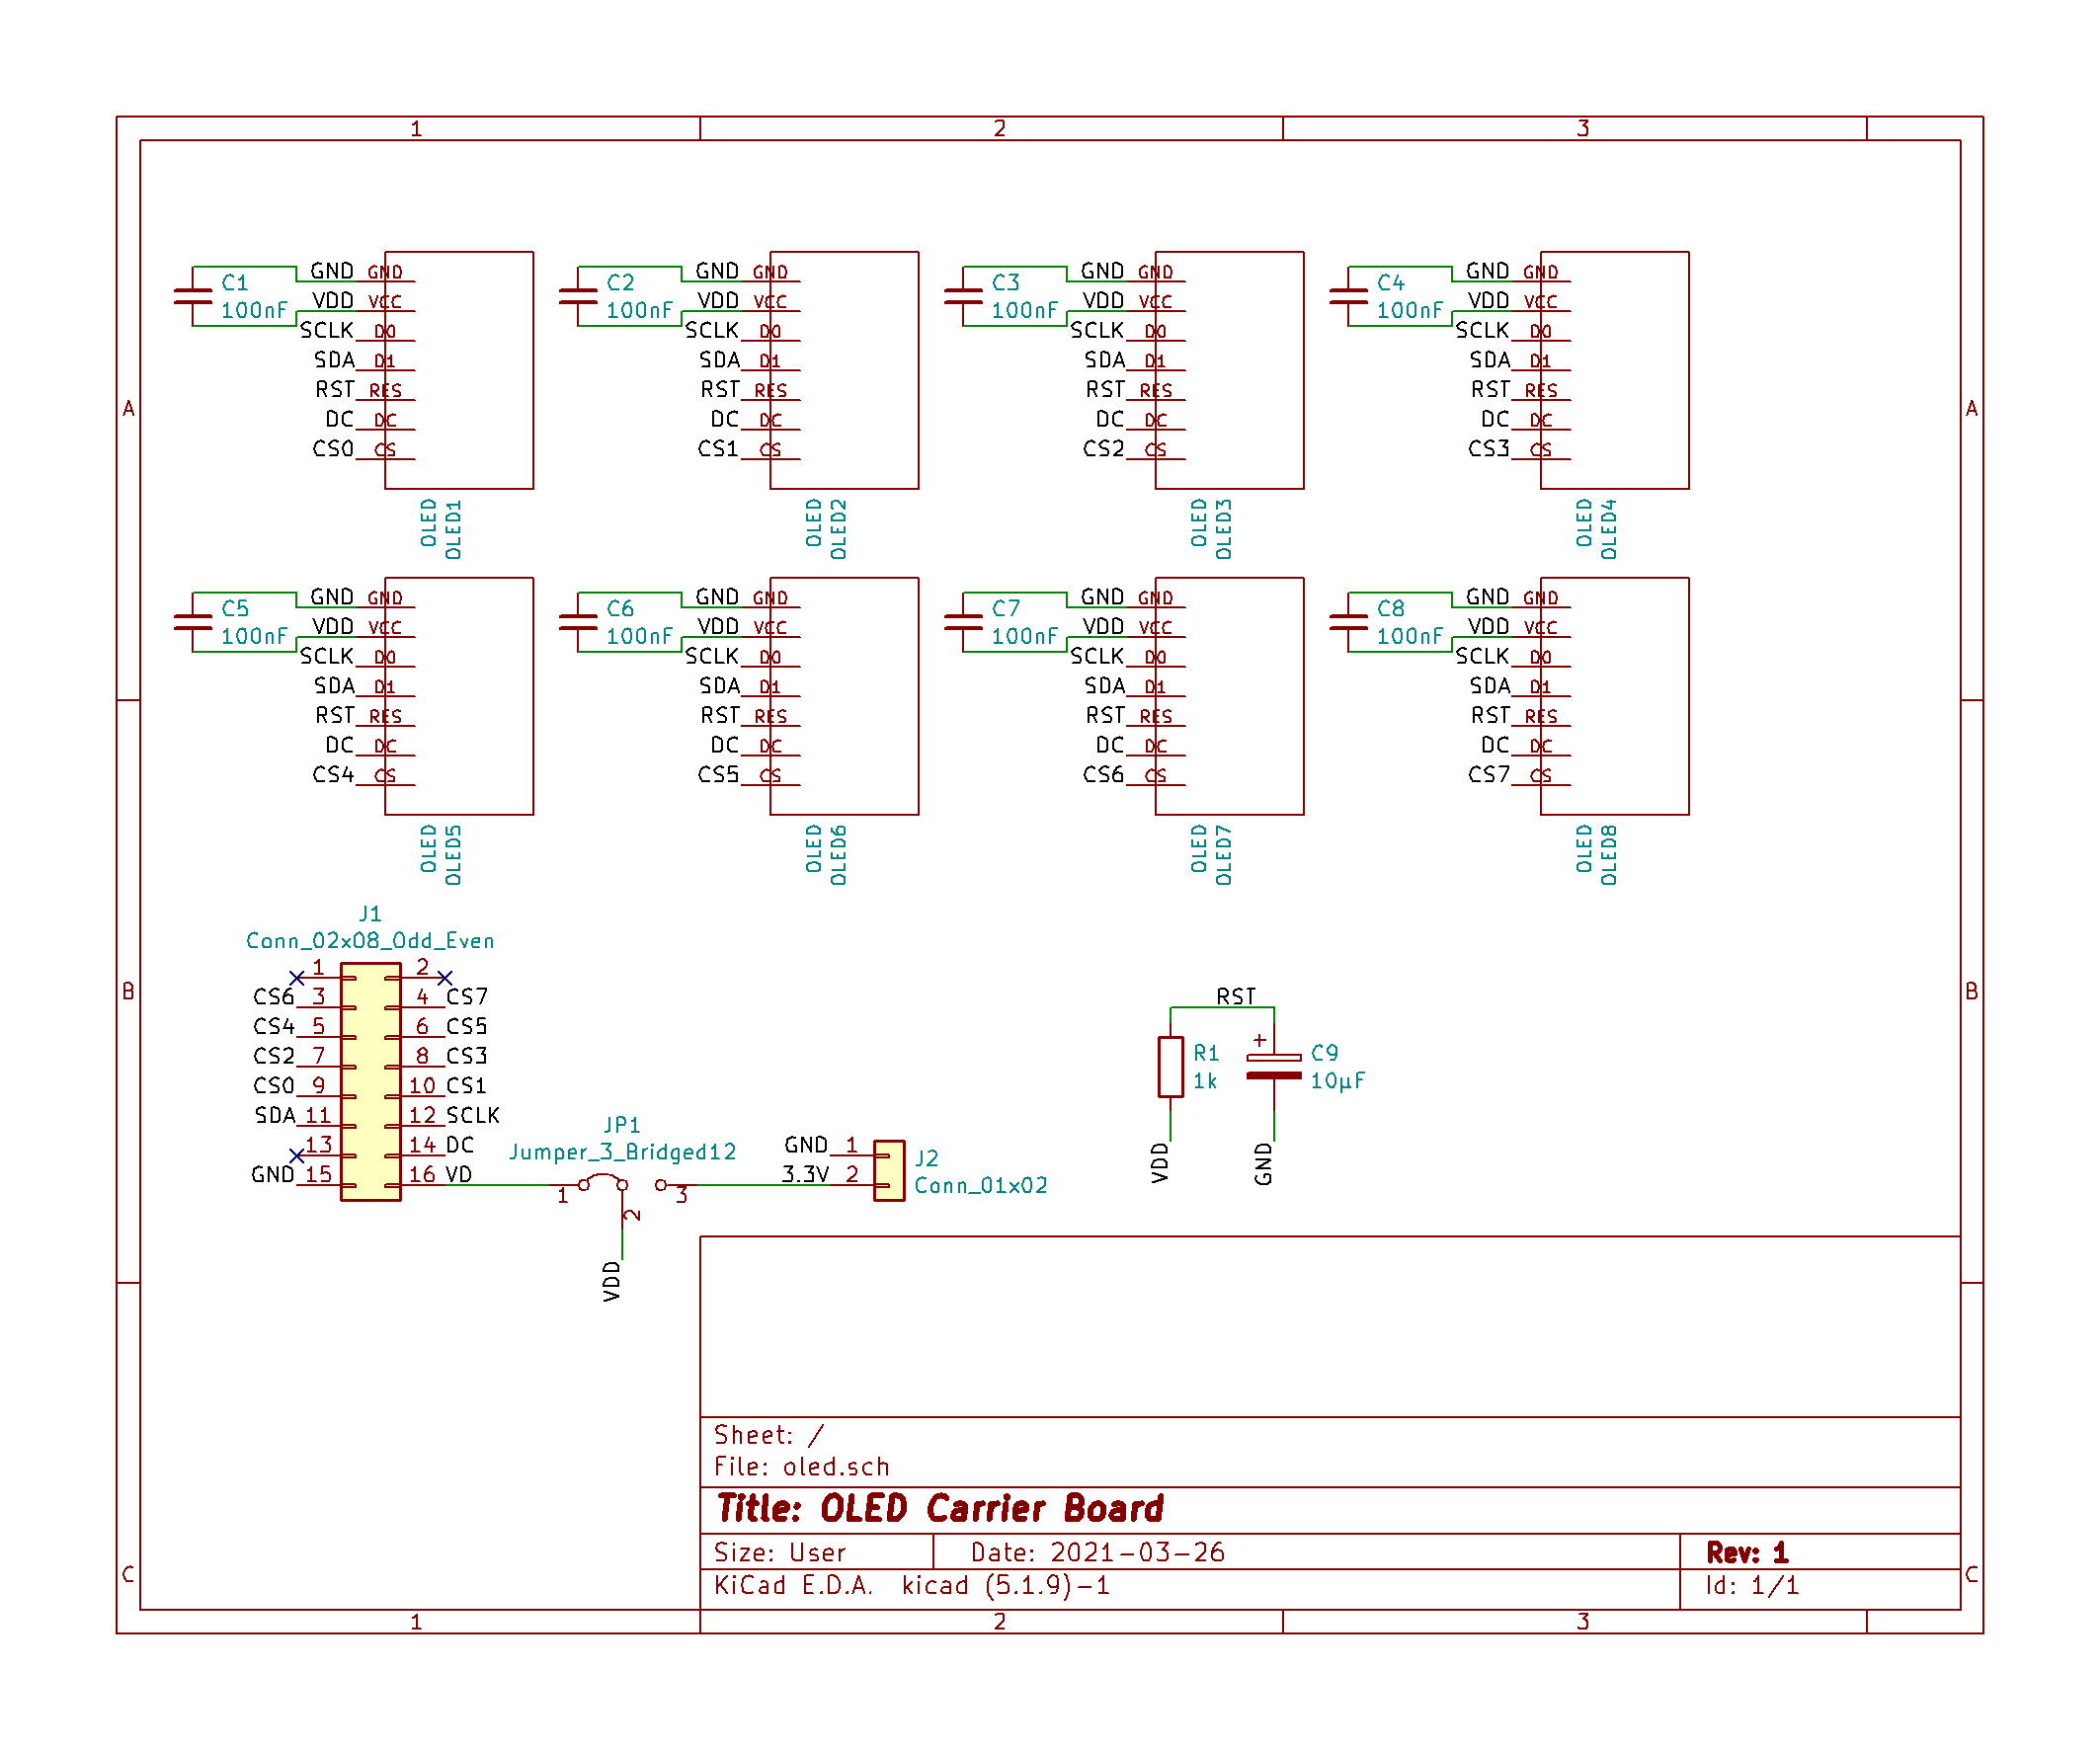Click the no-connect X on J1 pin 13

[297, 1155]
